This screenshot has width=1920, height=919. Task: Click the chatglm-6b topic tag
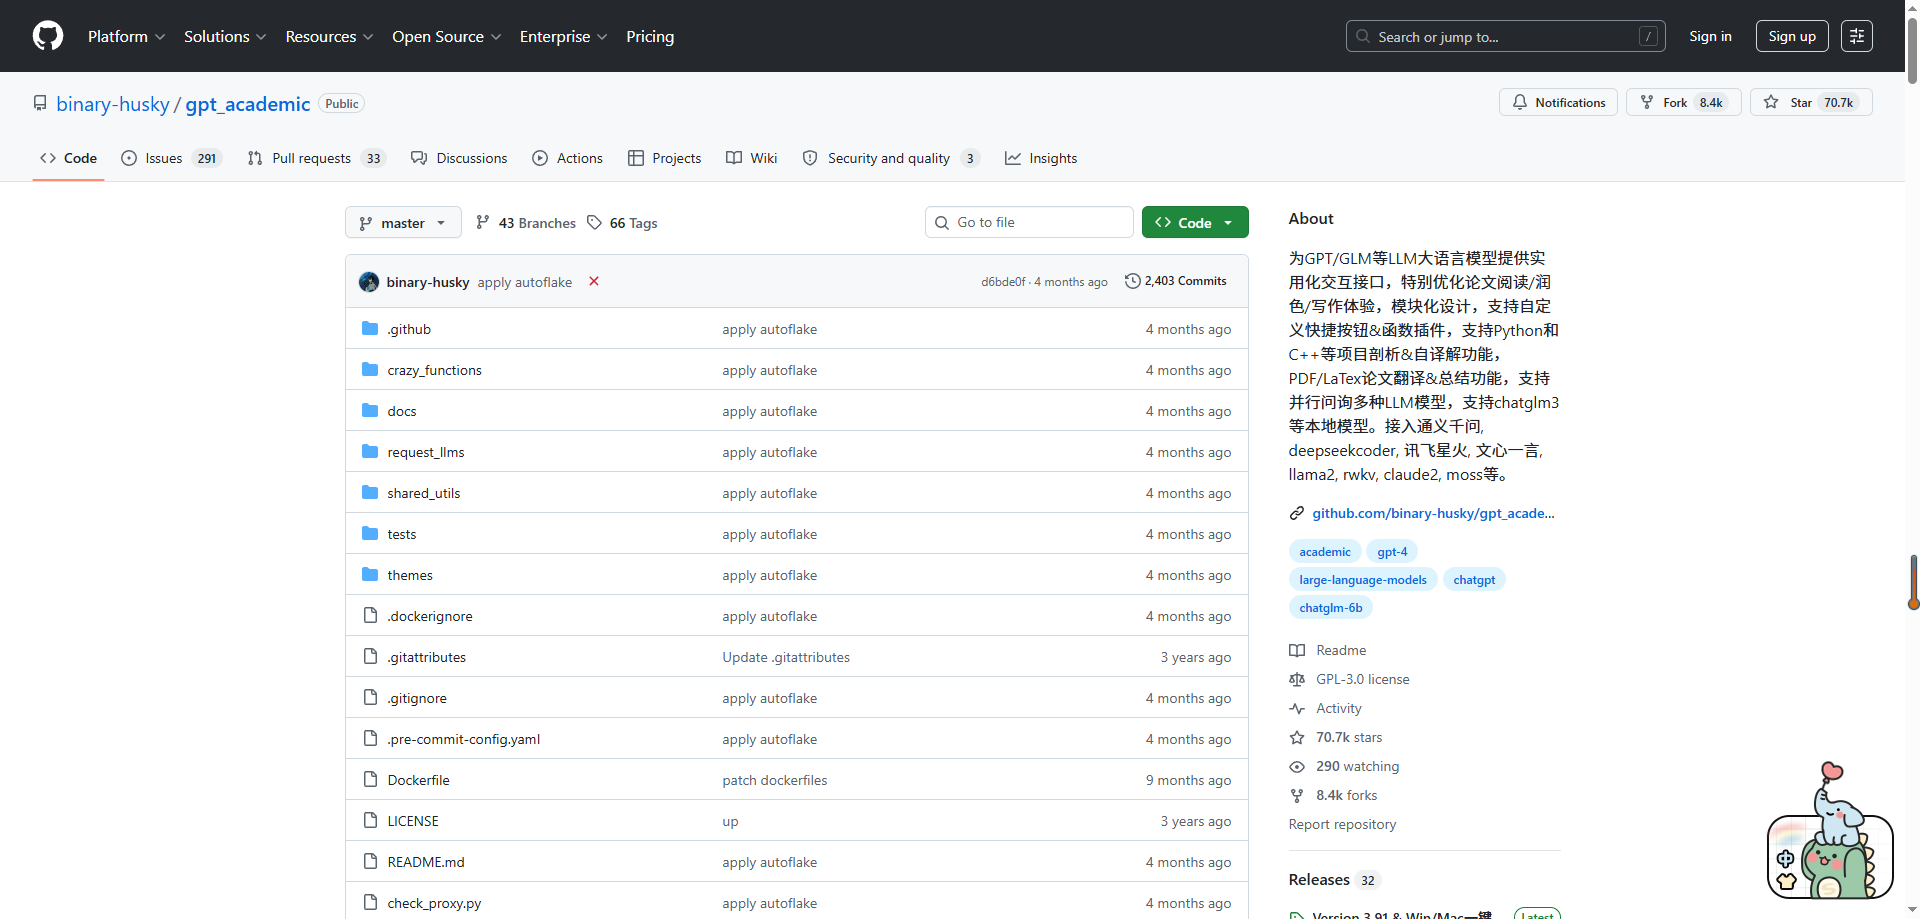[1331, 608]
